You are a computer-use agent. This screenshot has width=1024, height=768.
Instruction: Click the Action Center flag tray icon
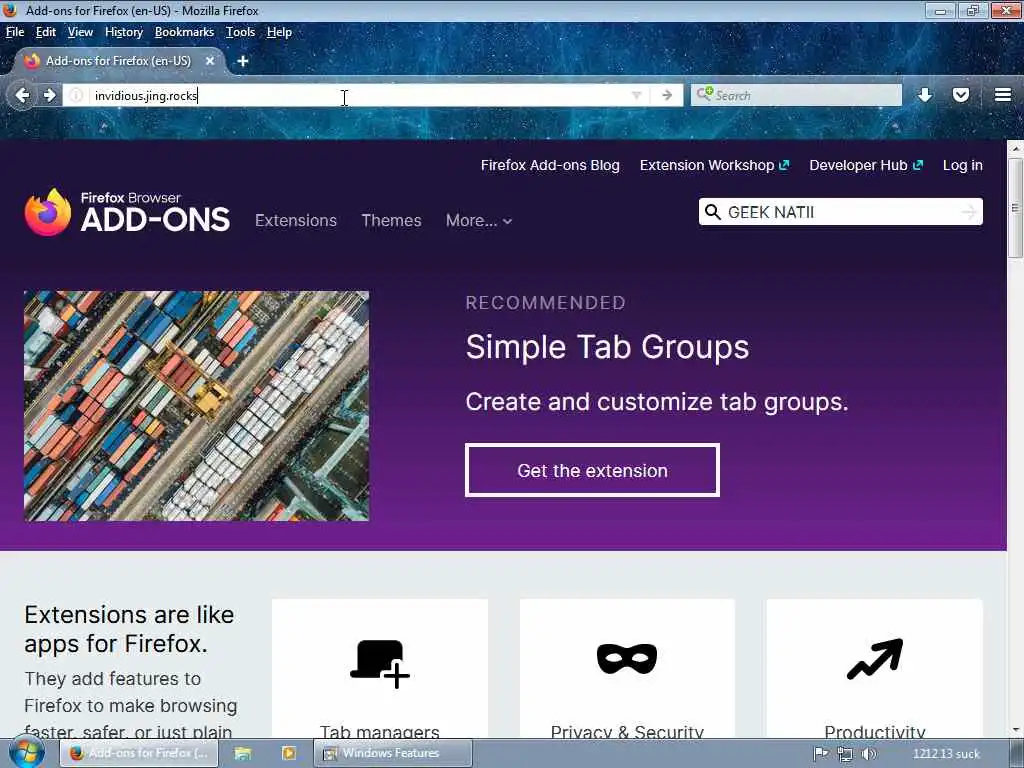821,754
